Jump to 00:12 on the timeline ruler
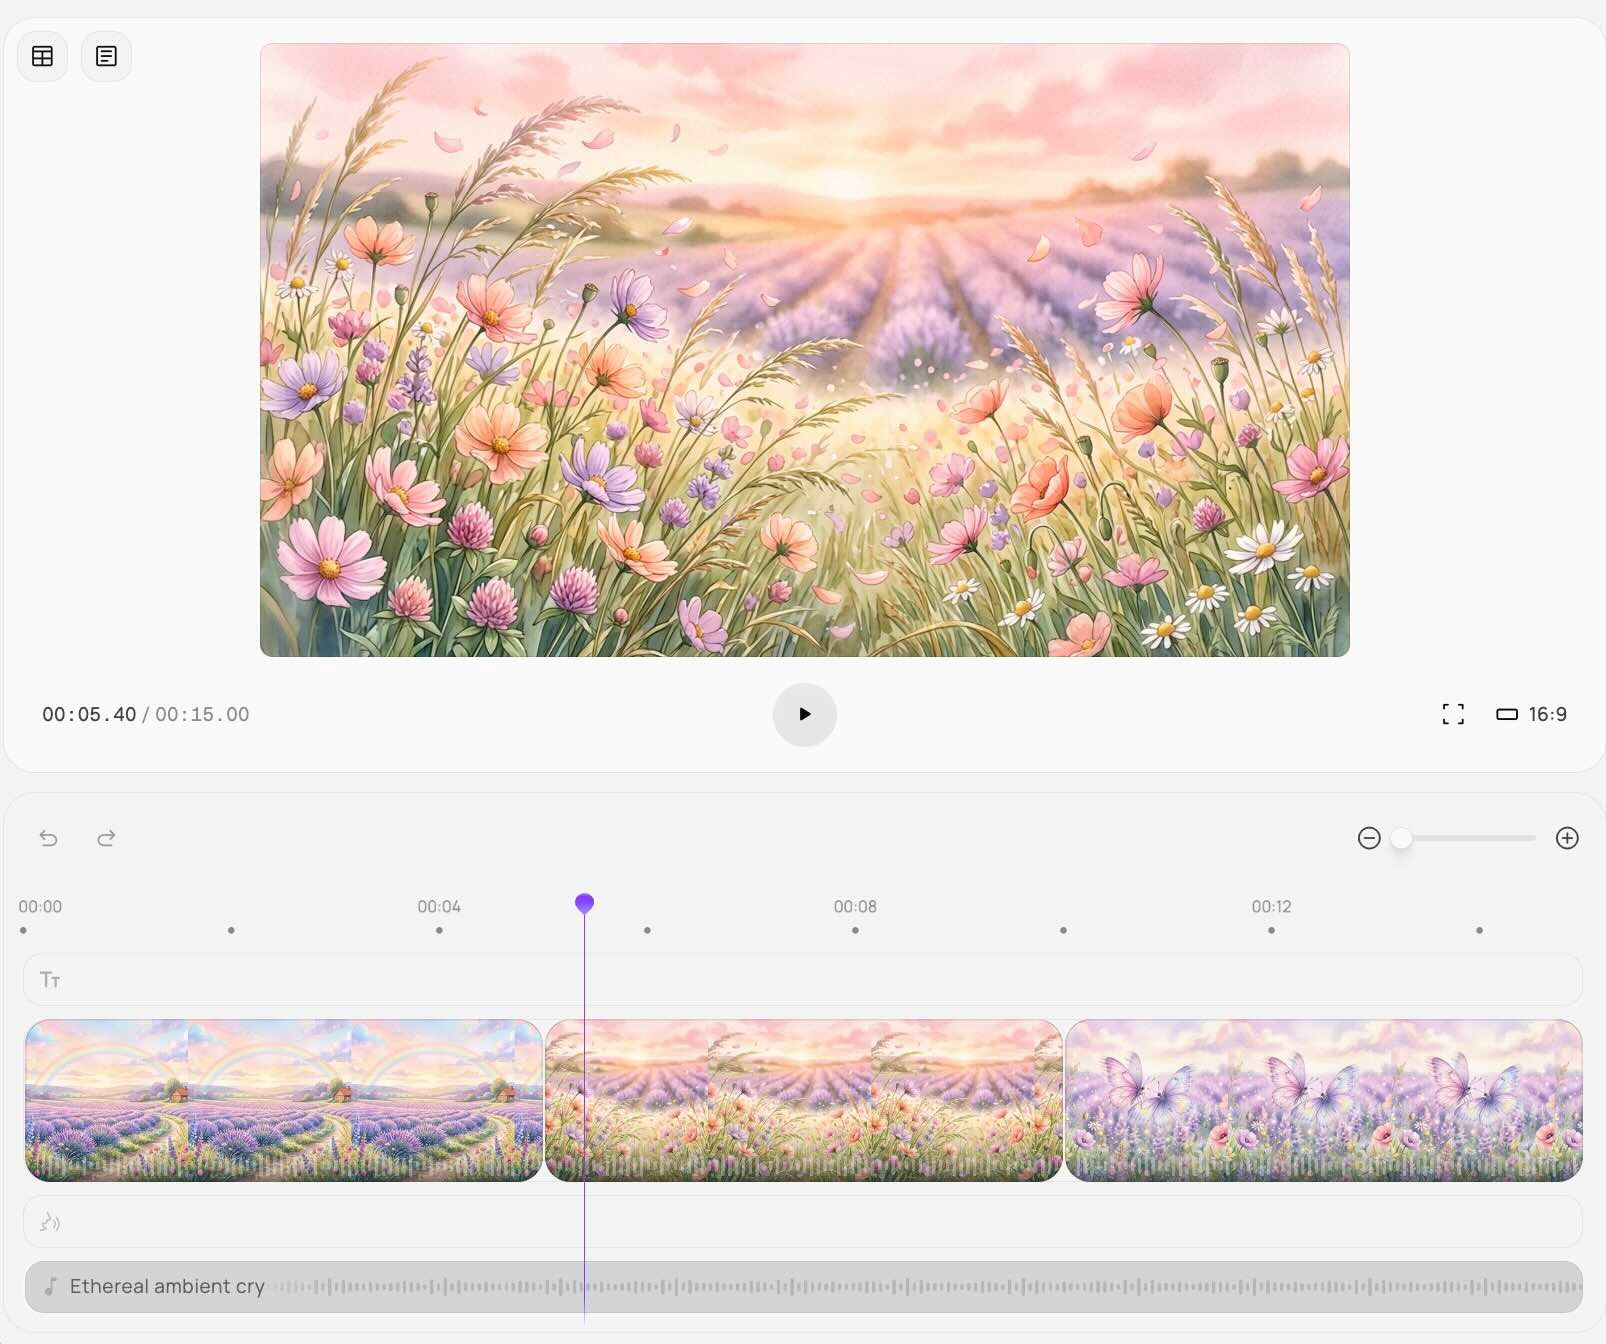 tap(1271, 908)
